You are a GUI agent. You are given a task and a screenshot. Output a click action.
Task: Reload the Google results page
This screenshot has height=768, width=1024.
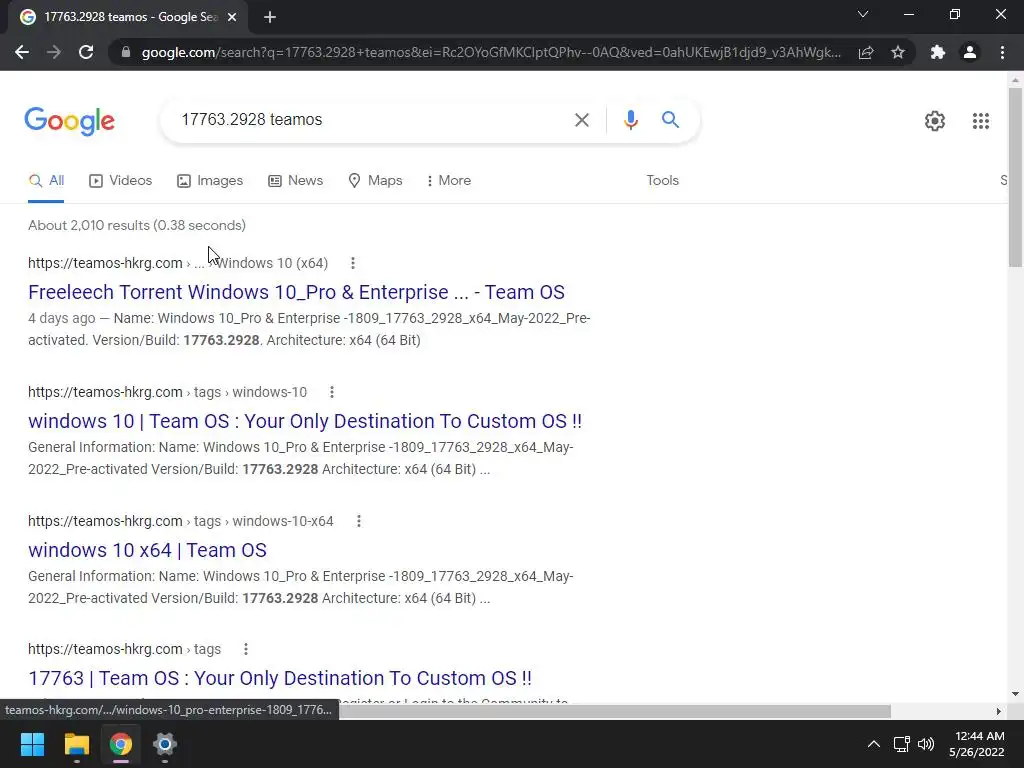(86, 52)
